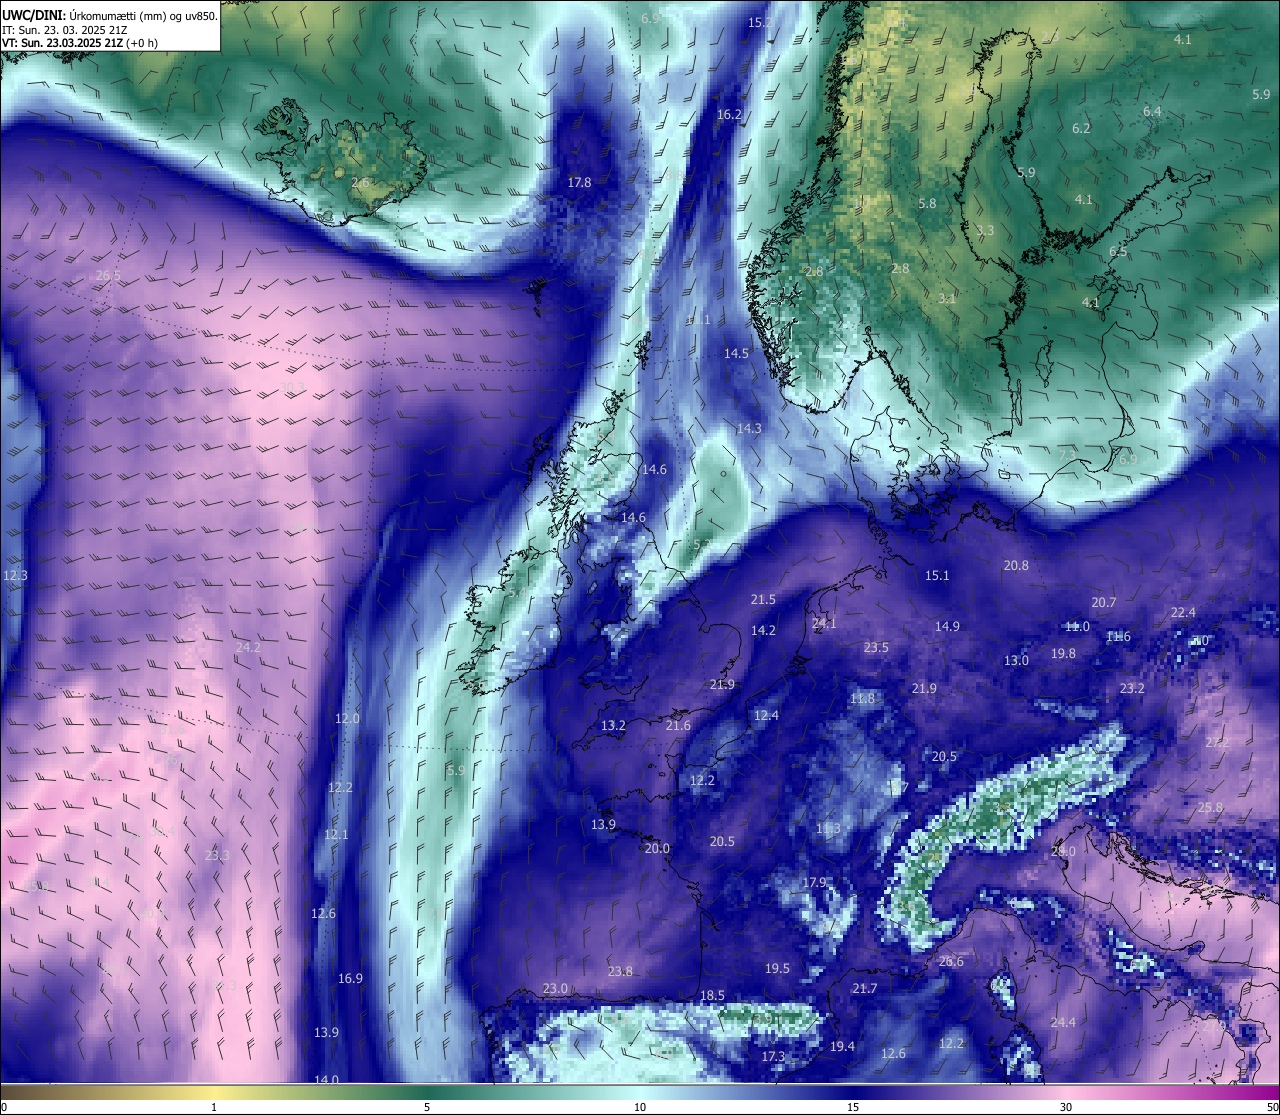Click the 20.7 value label
1280x1115 pixels.
pyautogui.click(x=1103, y=602)
